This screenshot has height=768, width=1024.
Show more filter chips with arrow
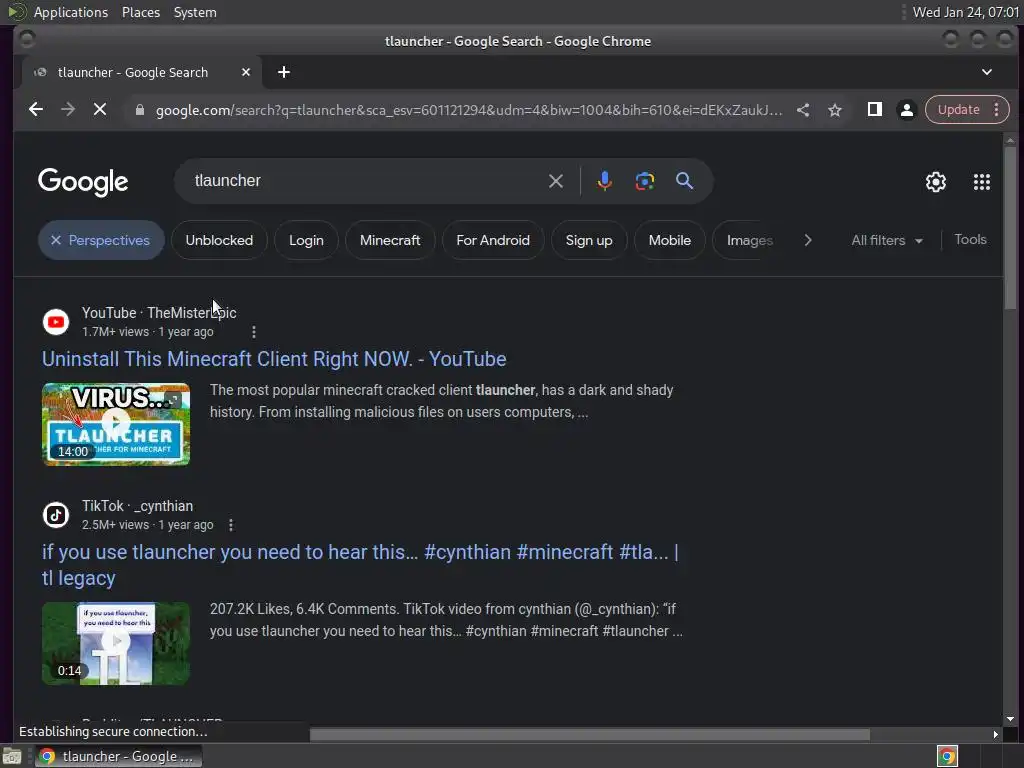coord(808,240)
